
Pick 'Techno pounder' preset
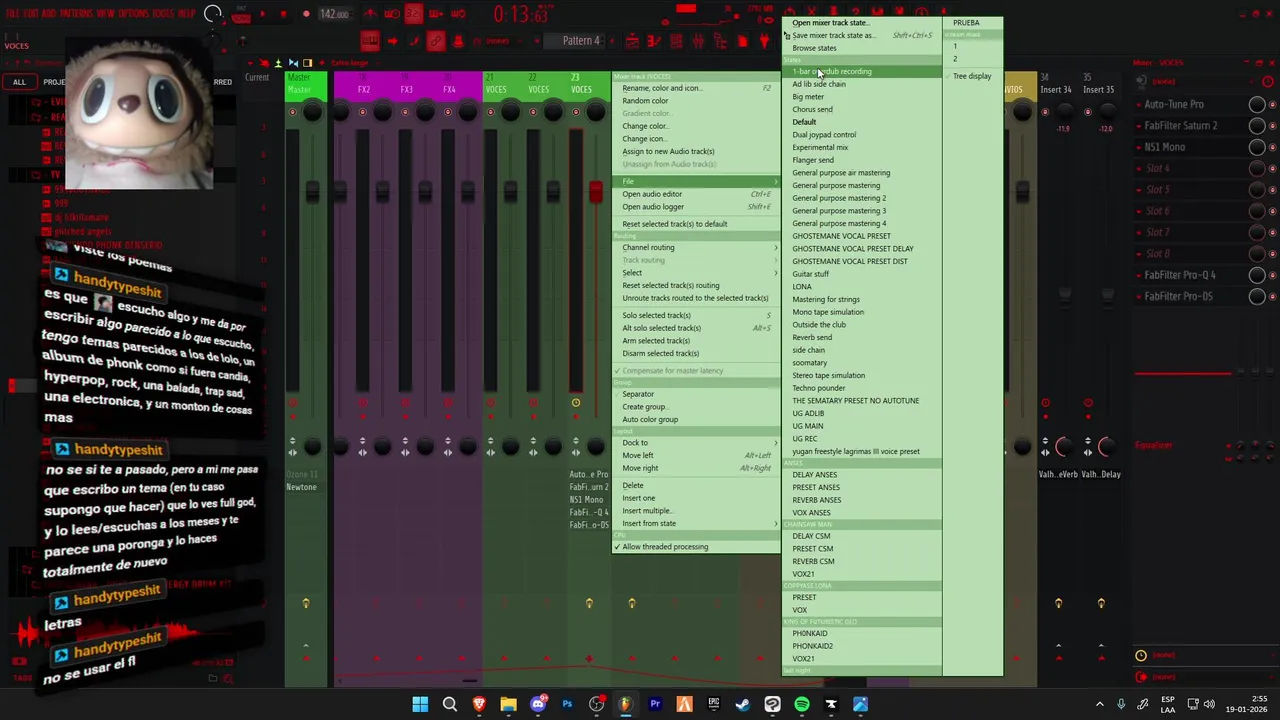[861, 388]
